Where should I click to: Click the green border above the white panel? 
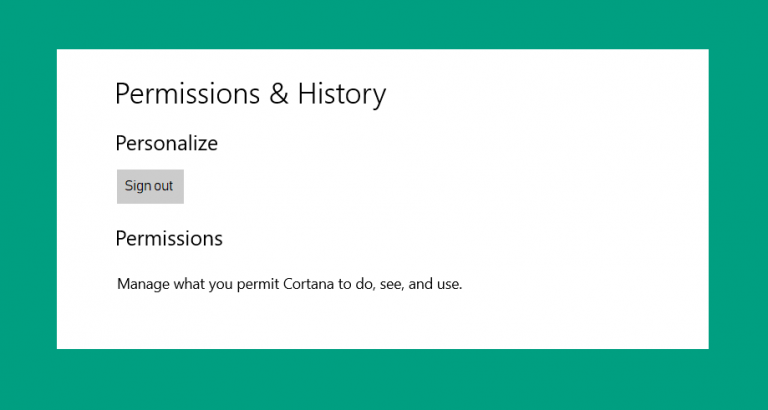(x=384, y=24)
